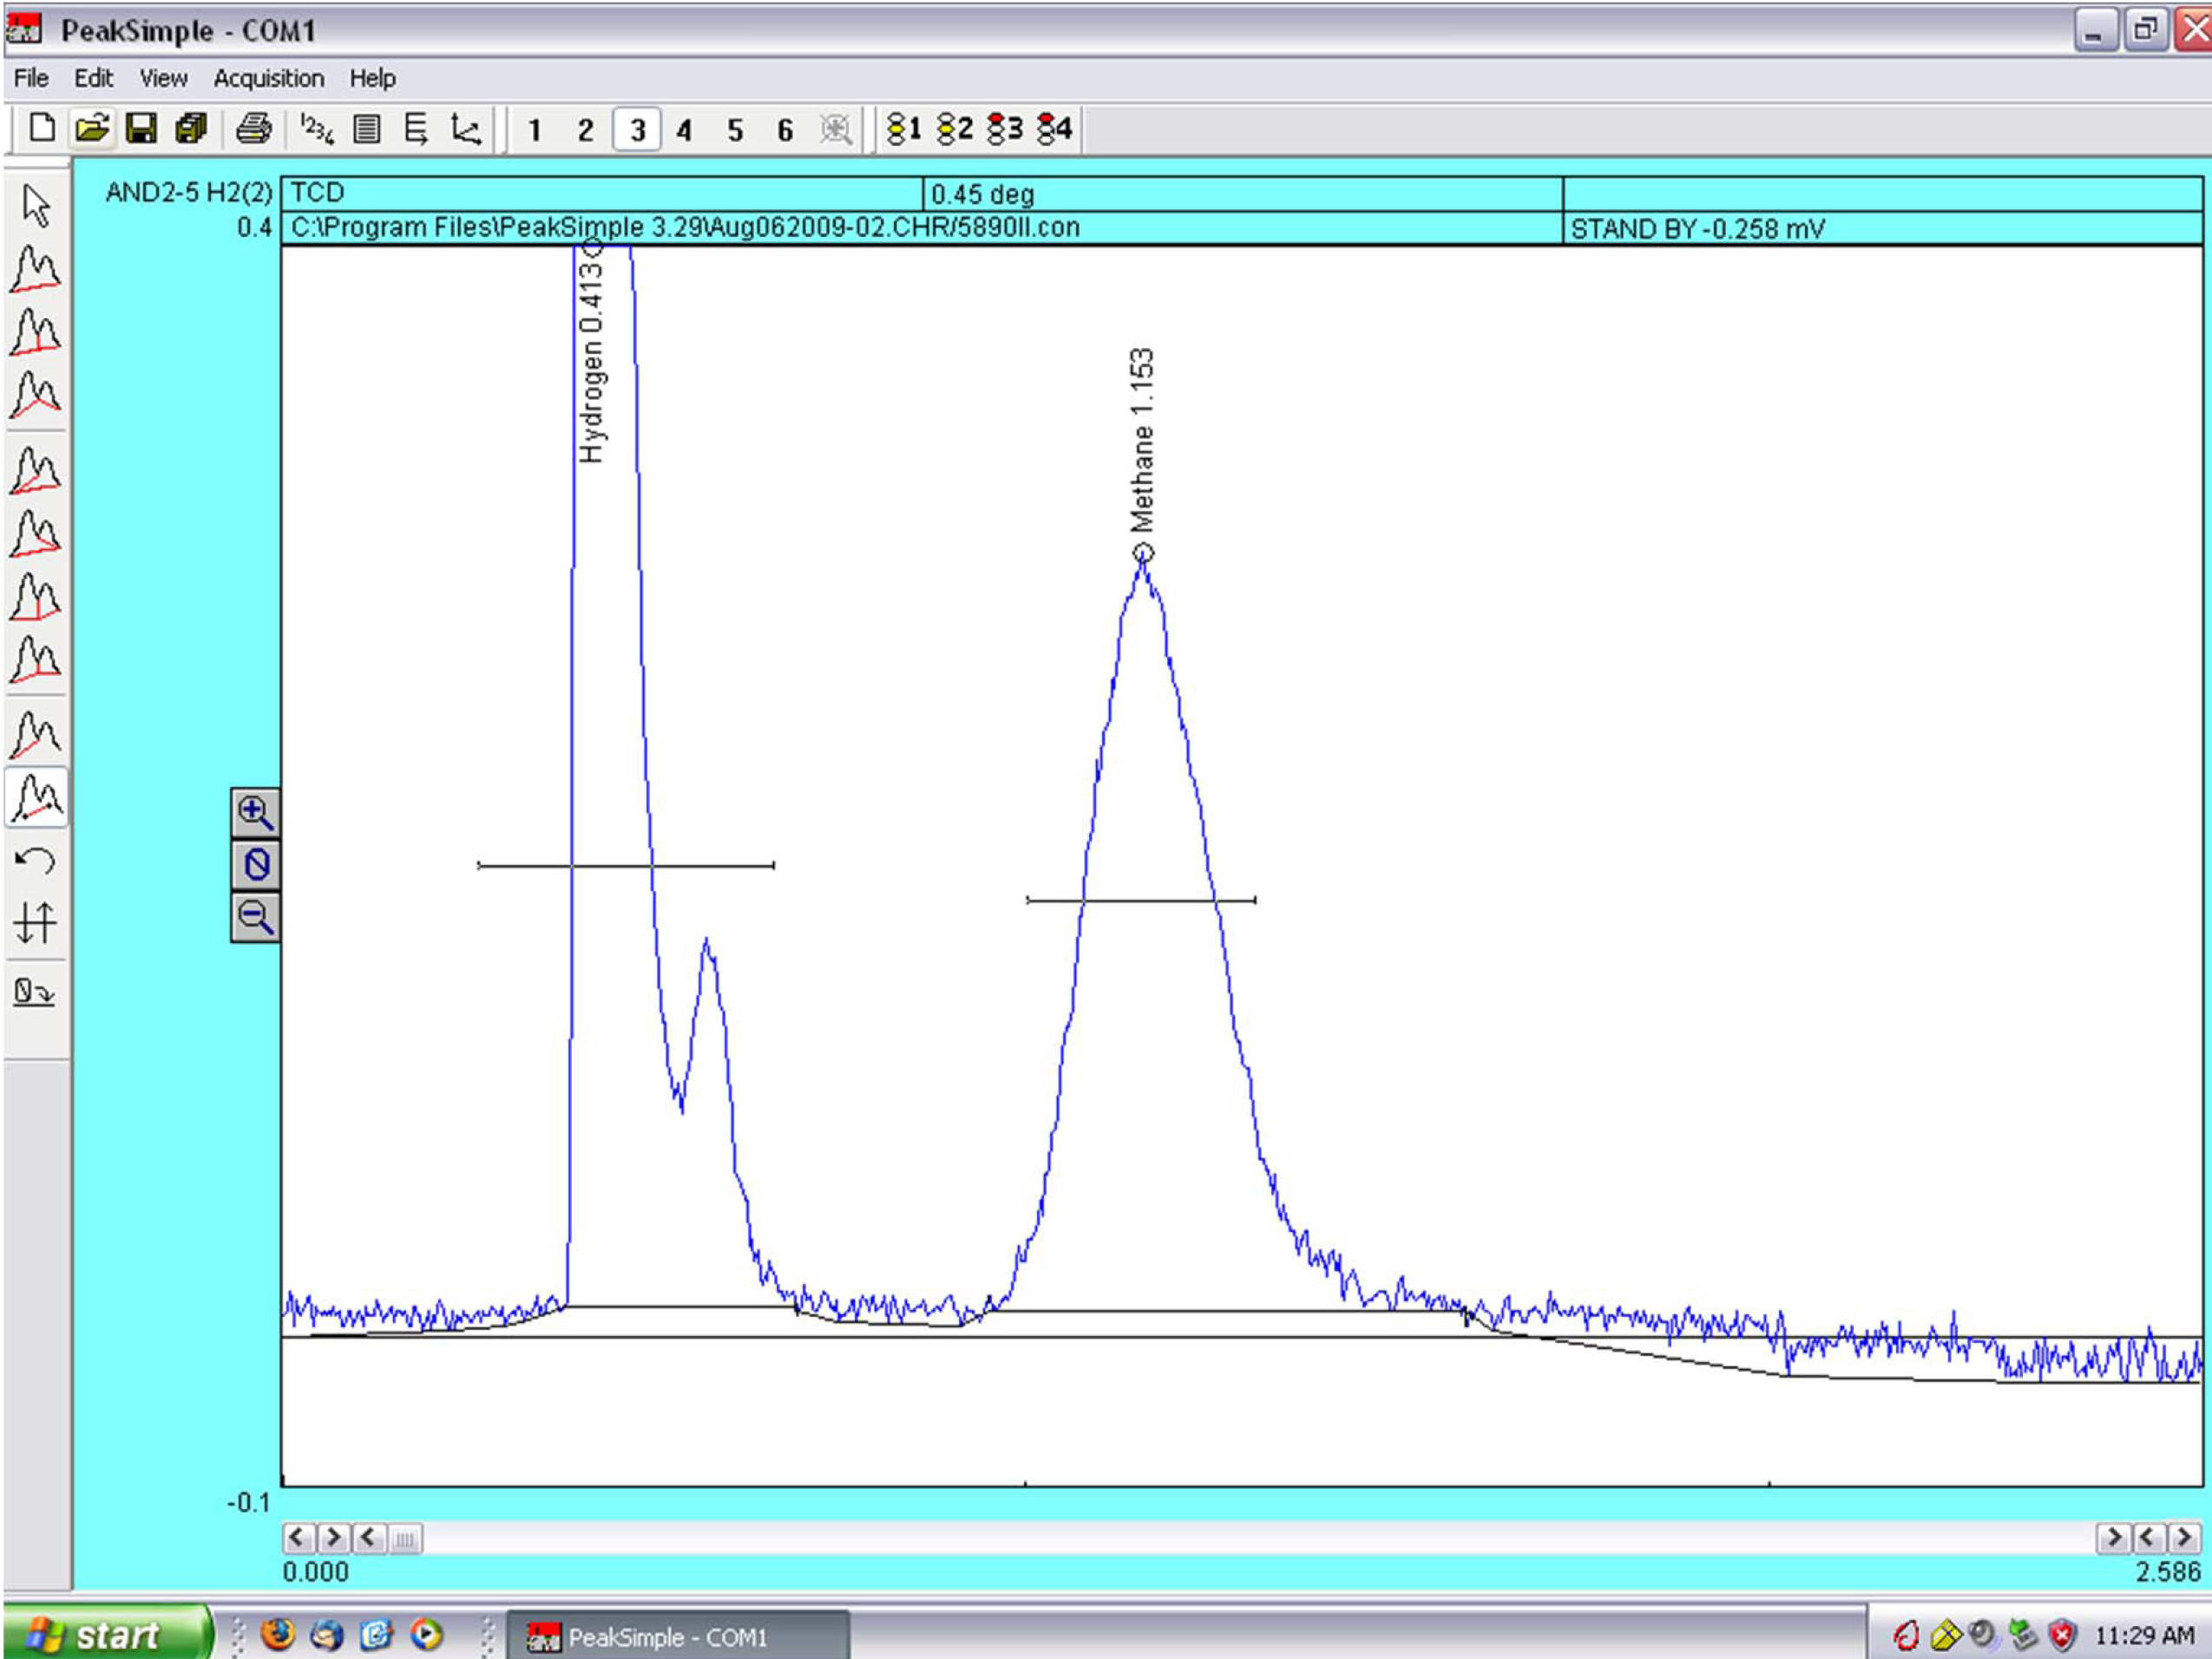Click the Save All multiple-disks icon
This screenshot has width=2212, height=1659.
[x=191, y=128]
